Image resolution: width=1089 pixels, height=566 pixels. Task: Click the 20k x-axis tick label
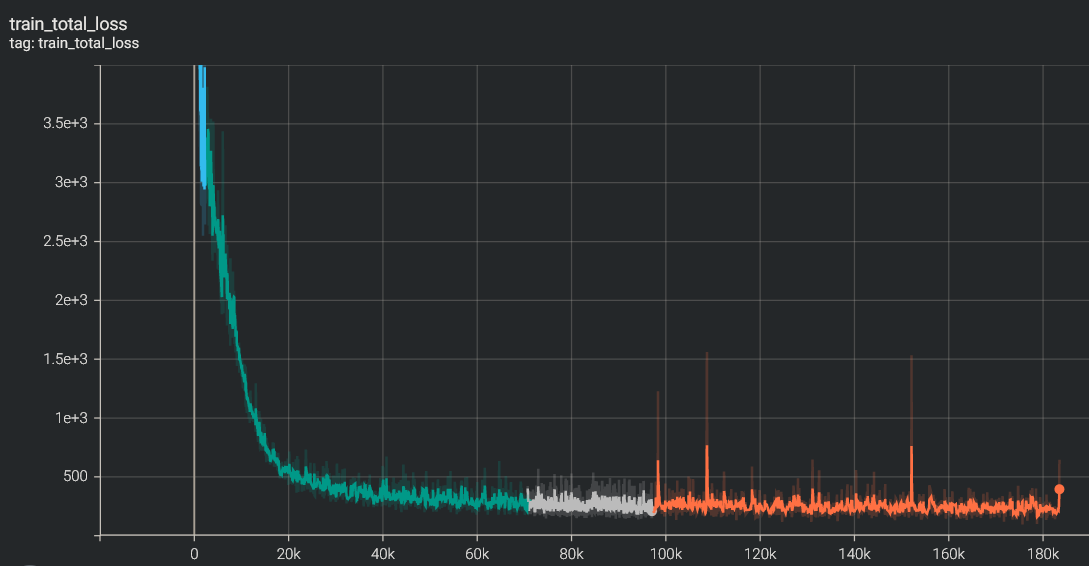click(288, 551)
